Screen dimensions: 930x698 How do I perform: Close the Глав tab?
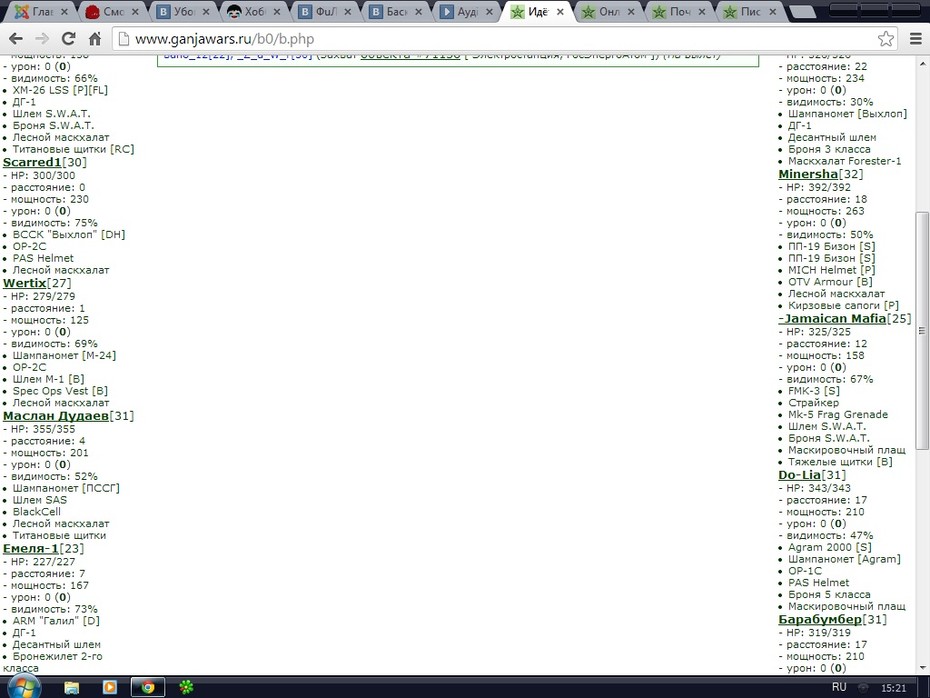click(65, 12)
